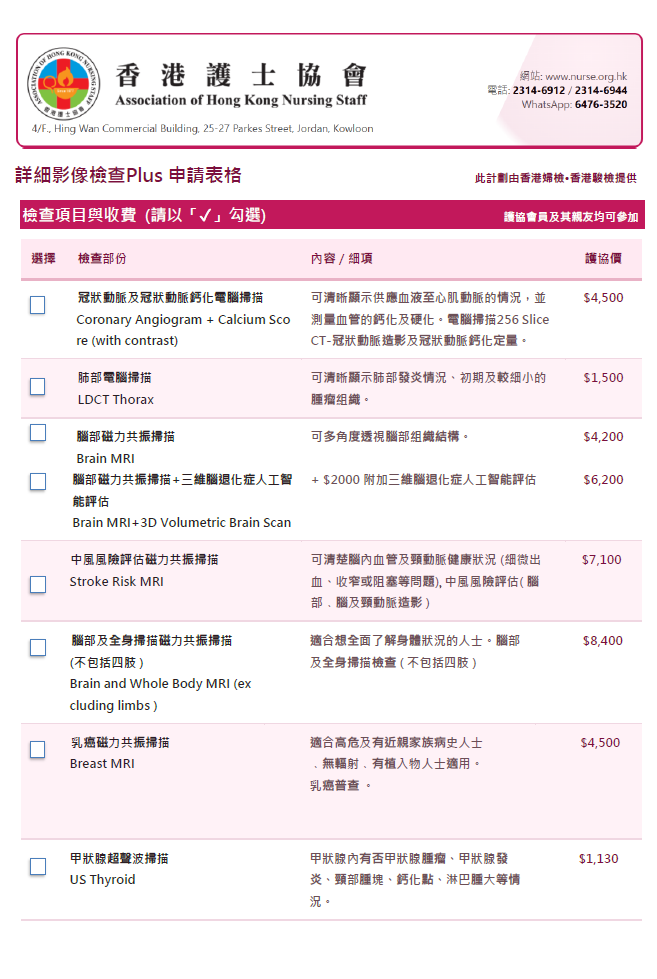
Task: Click the 內容 / 細項 column header
Action: (x=341, y=258)
